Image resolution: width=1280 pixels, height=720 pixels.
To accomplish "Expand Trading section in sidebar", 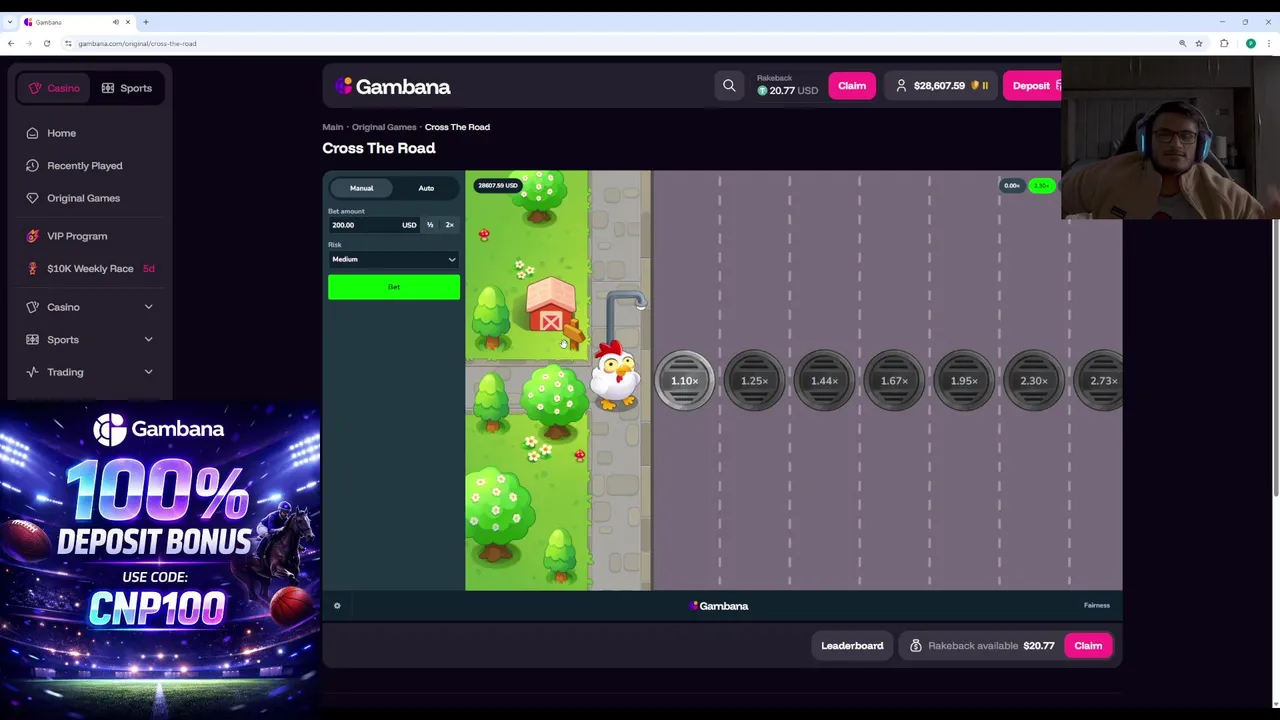I will 90,372.
